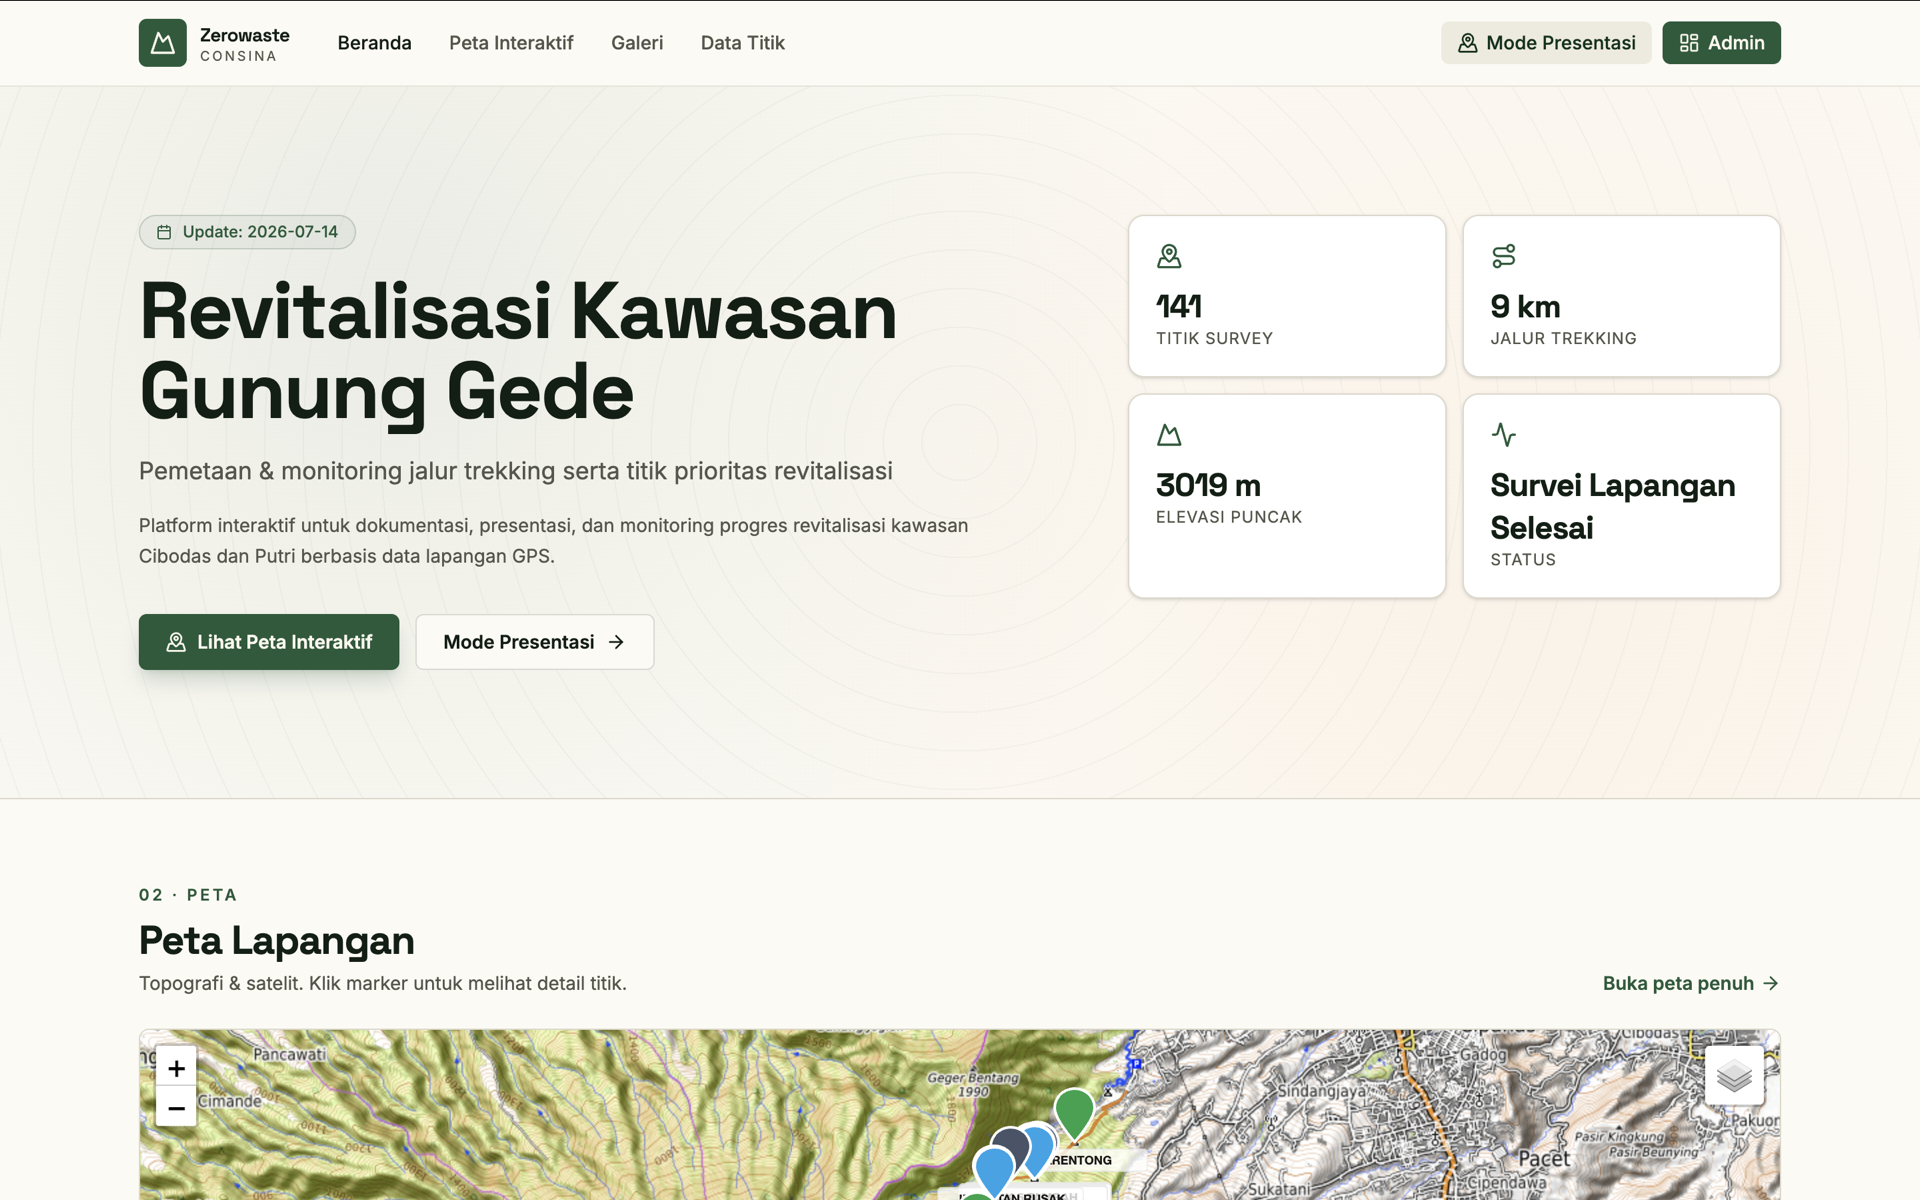The image size is (1920, 1200).
Task: Click activity icon on Status card
Action: tap(1503, 435)
